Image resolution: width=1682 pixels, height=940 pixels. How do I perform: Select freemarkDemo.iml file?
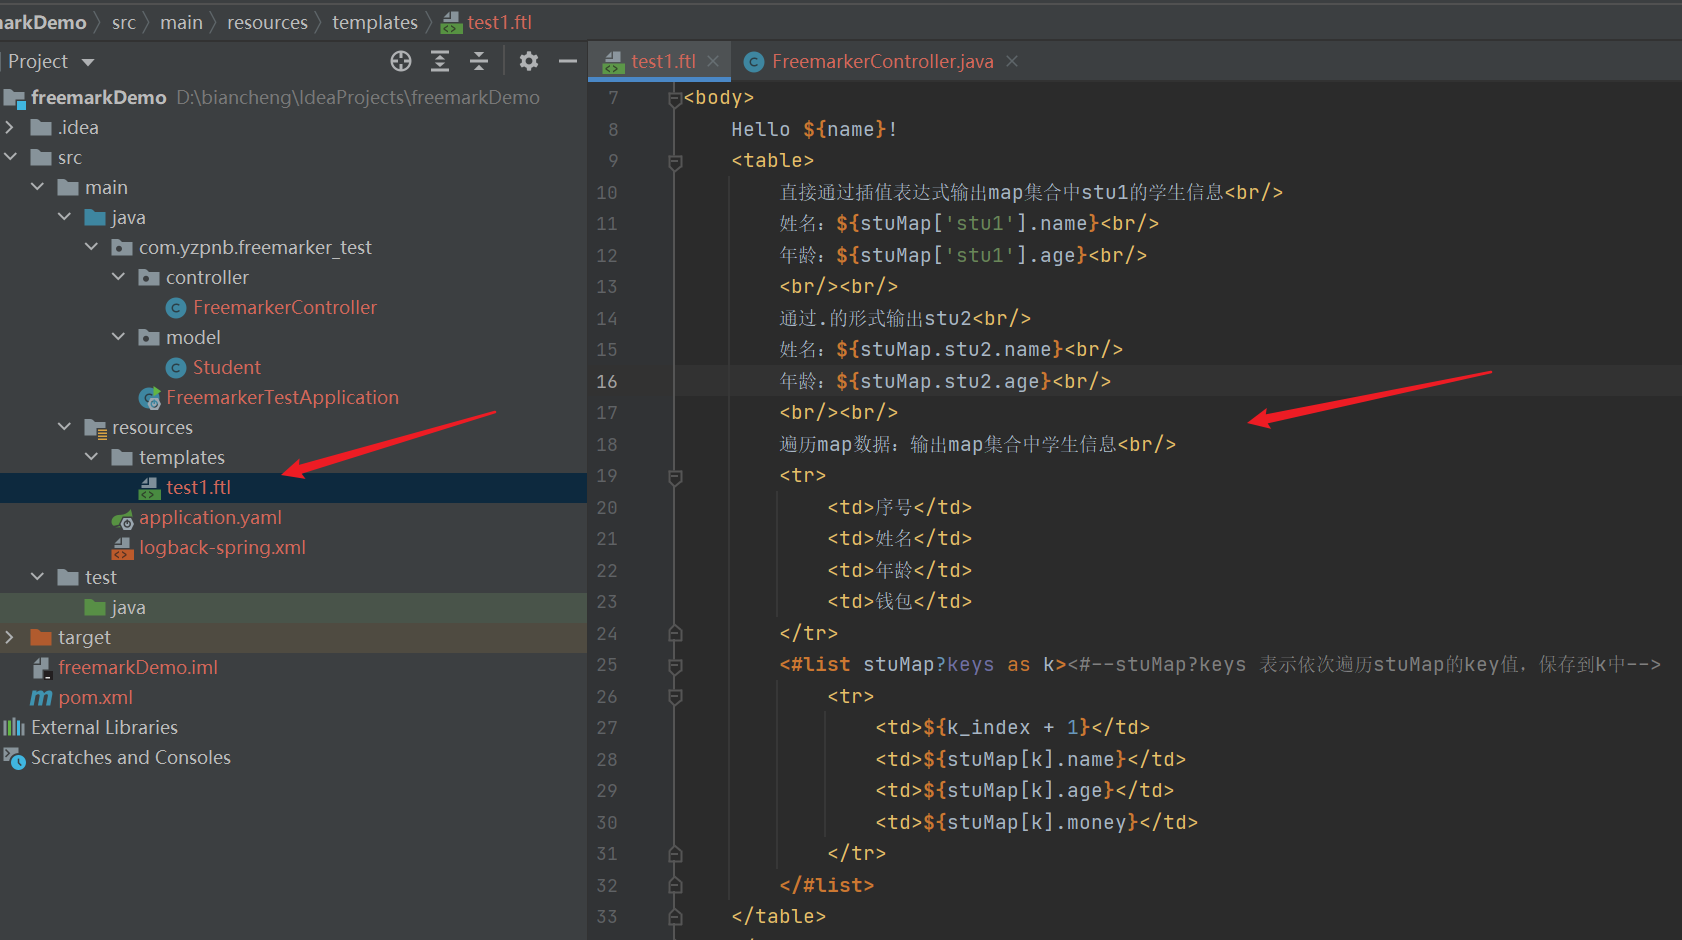[x=138, y=667]
